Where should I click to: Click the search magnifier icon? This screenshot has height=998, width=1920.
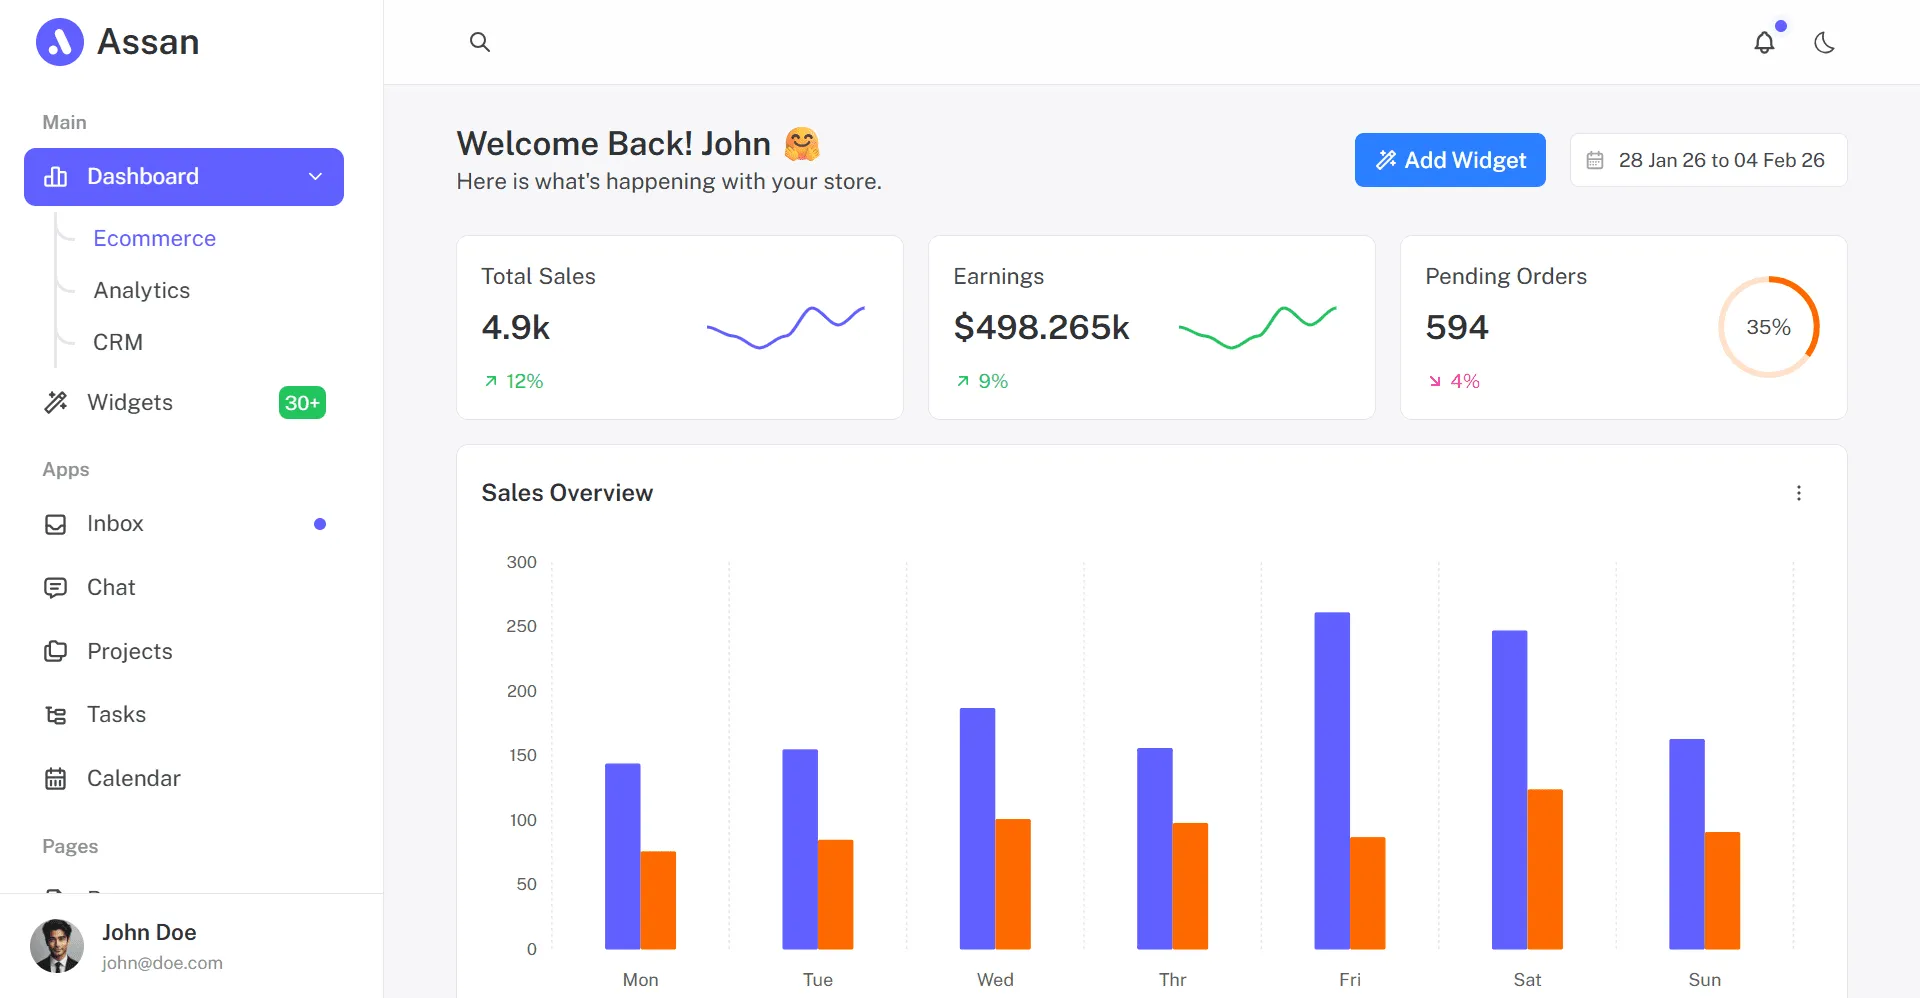[x=480, y=42]
